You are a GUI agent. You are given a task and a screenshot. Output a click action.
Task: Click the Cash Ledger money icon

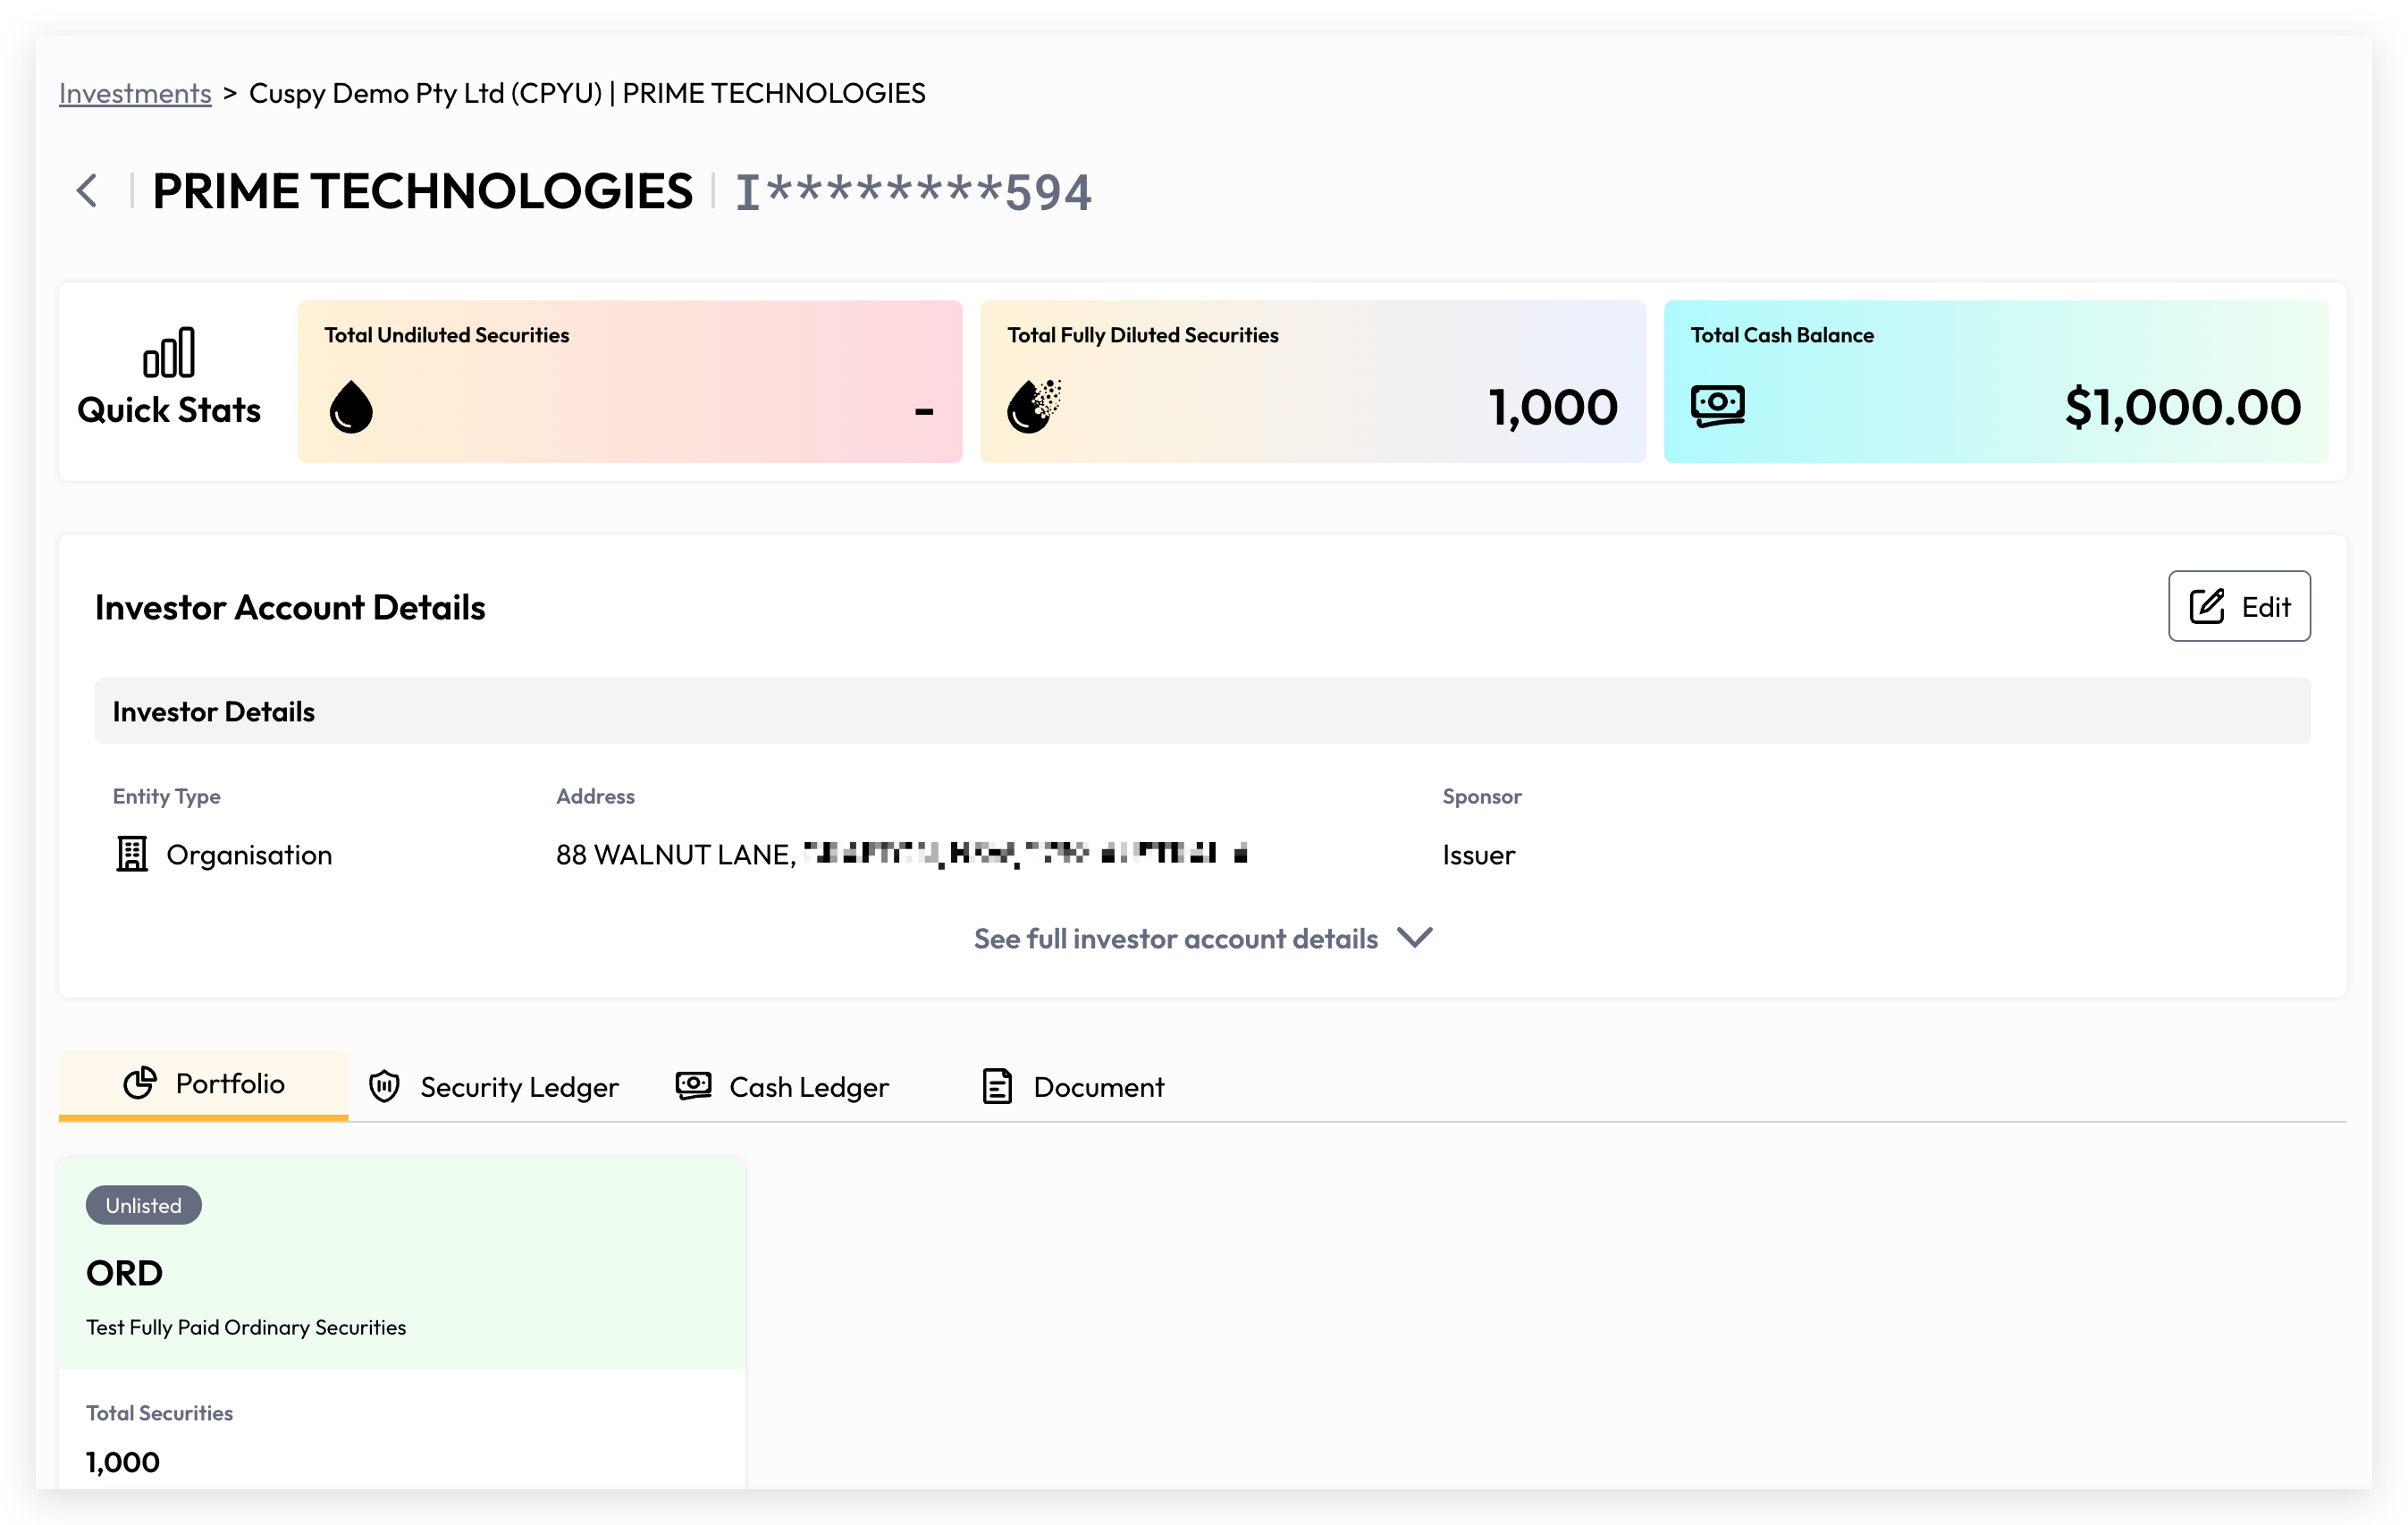[x=693, y=1086]
